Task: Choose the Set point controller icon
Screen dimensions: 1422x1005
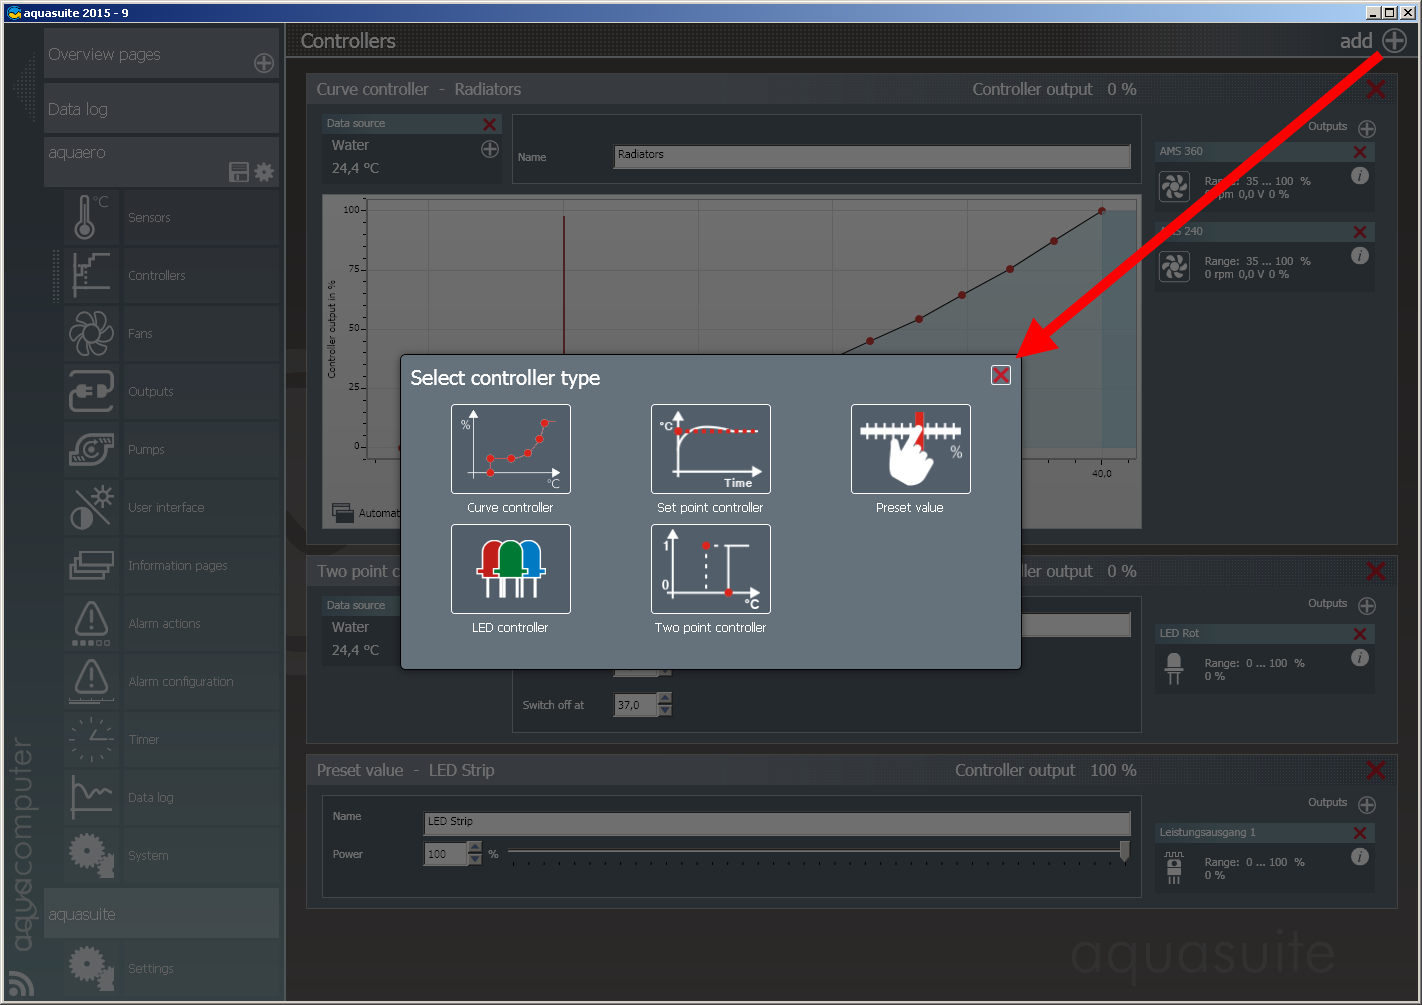Action: pos(710,449)
